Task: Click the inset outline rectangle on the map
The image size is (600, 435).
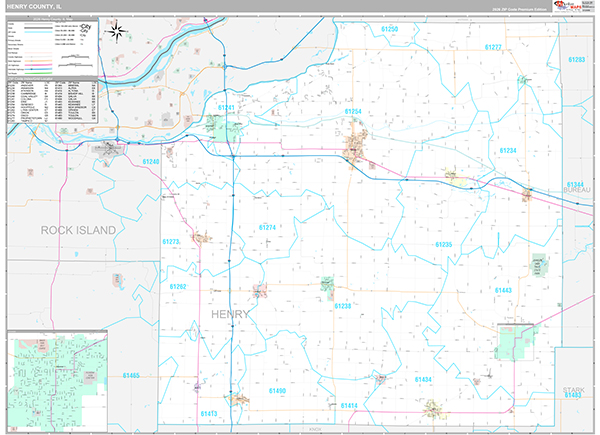Action: [515, 342]
